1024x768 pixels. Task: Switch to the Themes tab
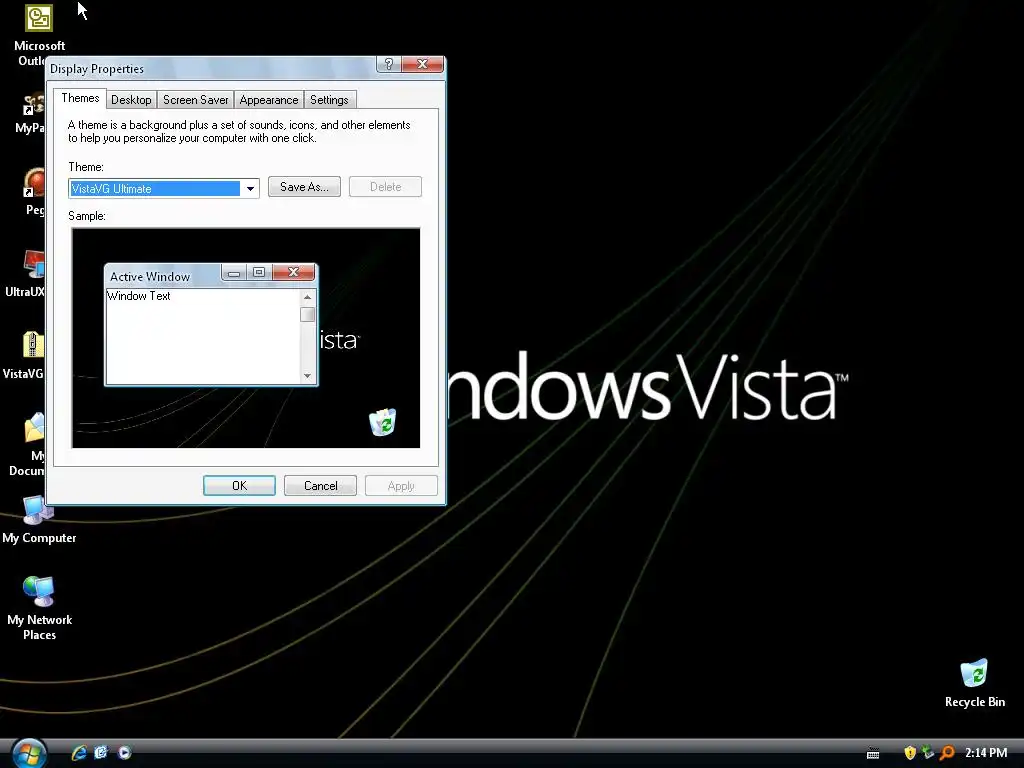[80, 98]
